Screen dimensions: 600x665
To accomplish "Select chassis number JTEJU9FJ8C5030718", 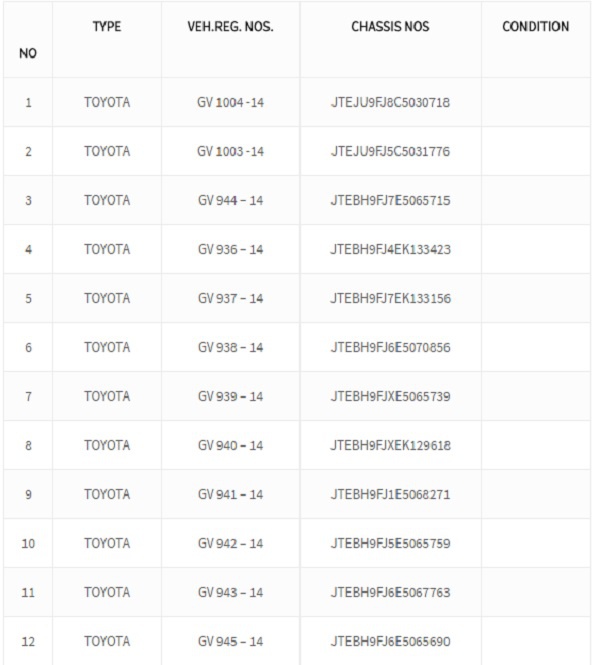I will coord(390,102).
